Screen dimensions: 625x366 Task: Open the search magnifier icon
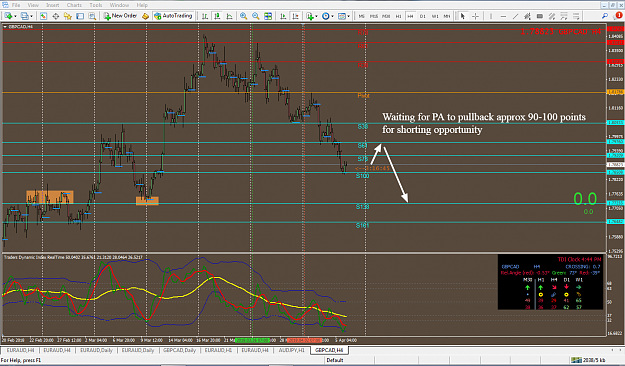(x=605, y=16)
